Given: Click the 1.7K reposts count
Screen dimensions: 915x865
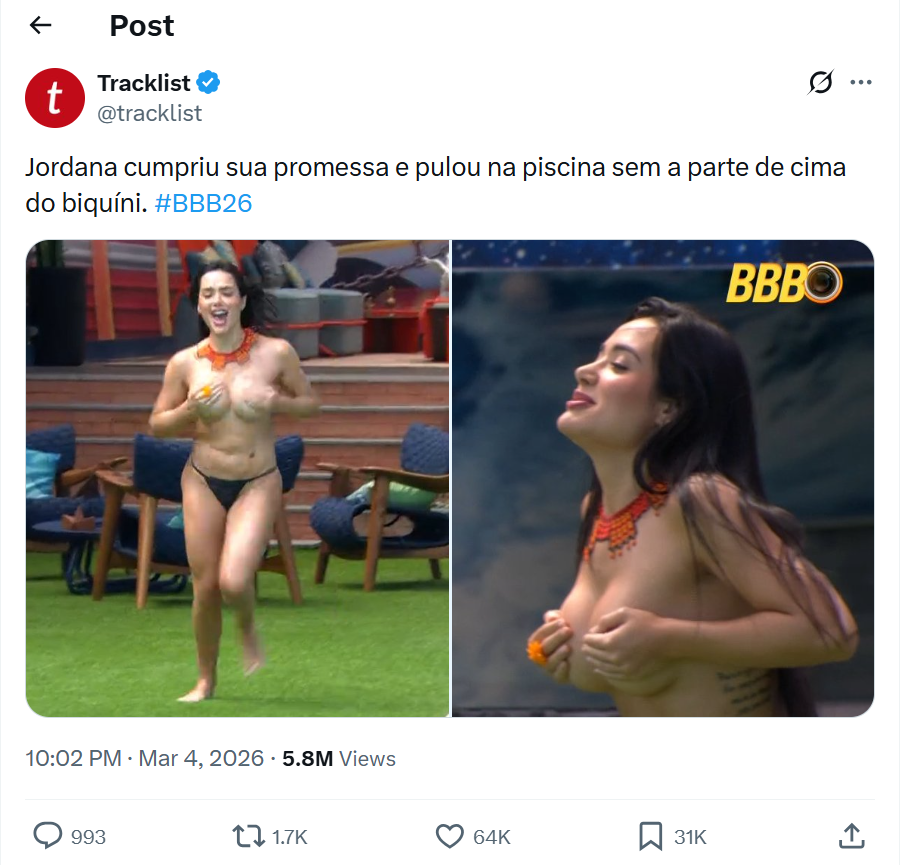Looking at the screenshot, I should point(289,837).
